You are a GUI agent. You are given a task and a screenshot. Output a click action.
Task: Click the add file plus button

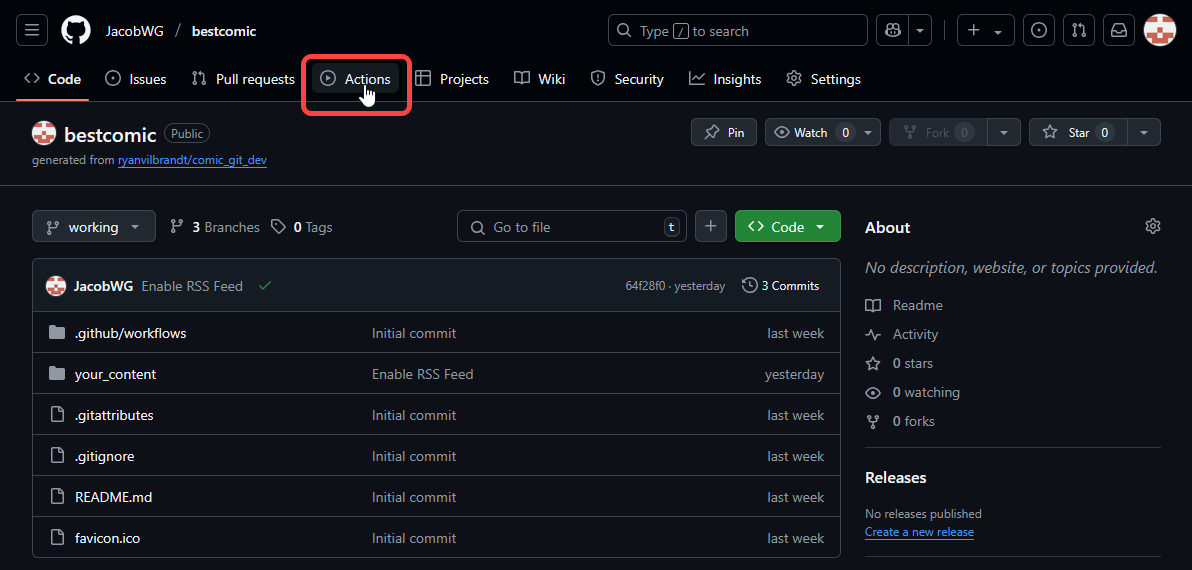point(710,227)
